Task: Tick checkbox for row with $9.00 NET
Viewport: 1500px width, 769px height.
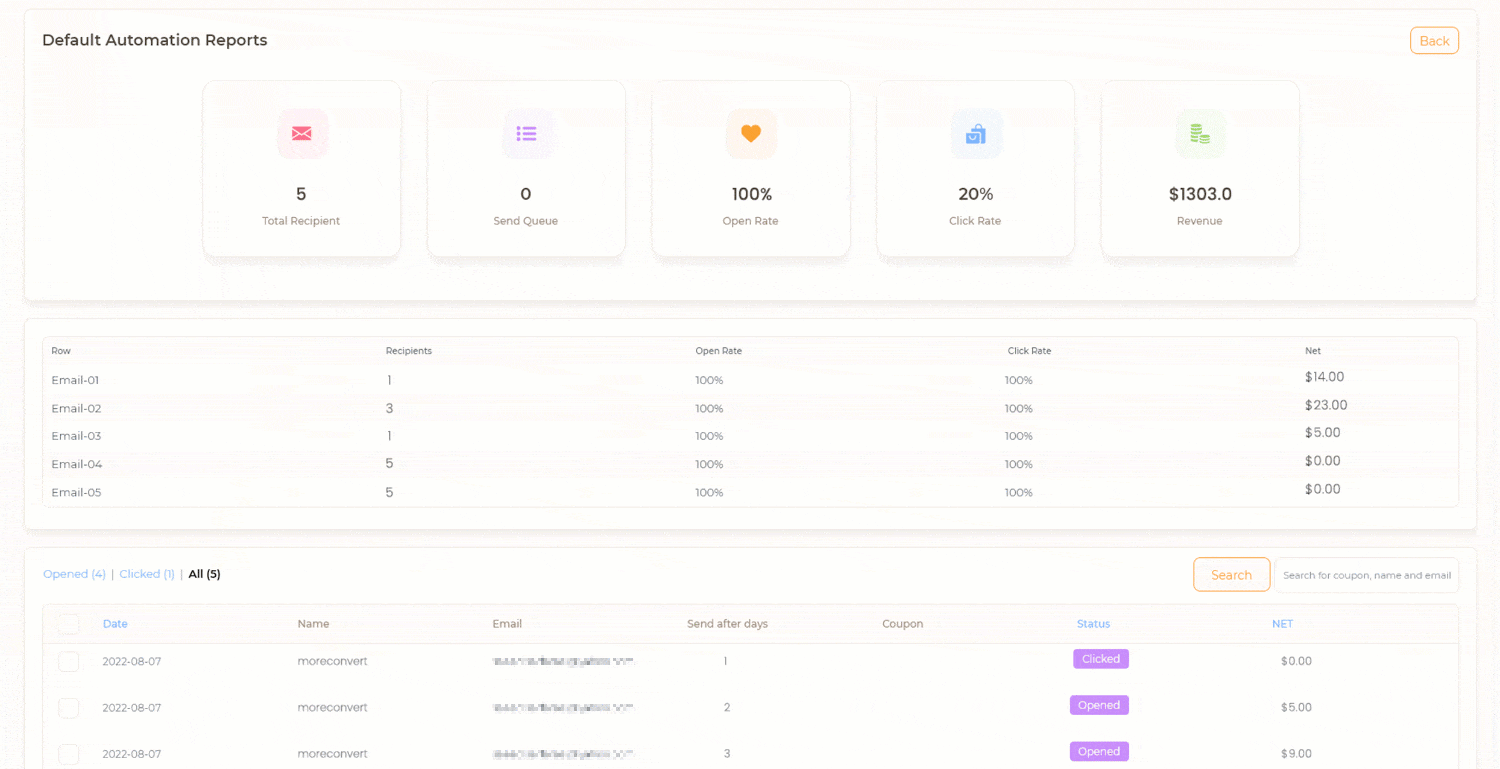Action: point(68,754)
